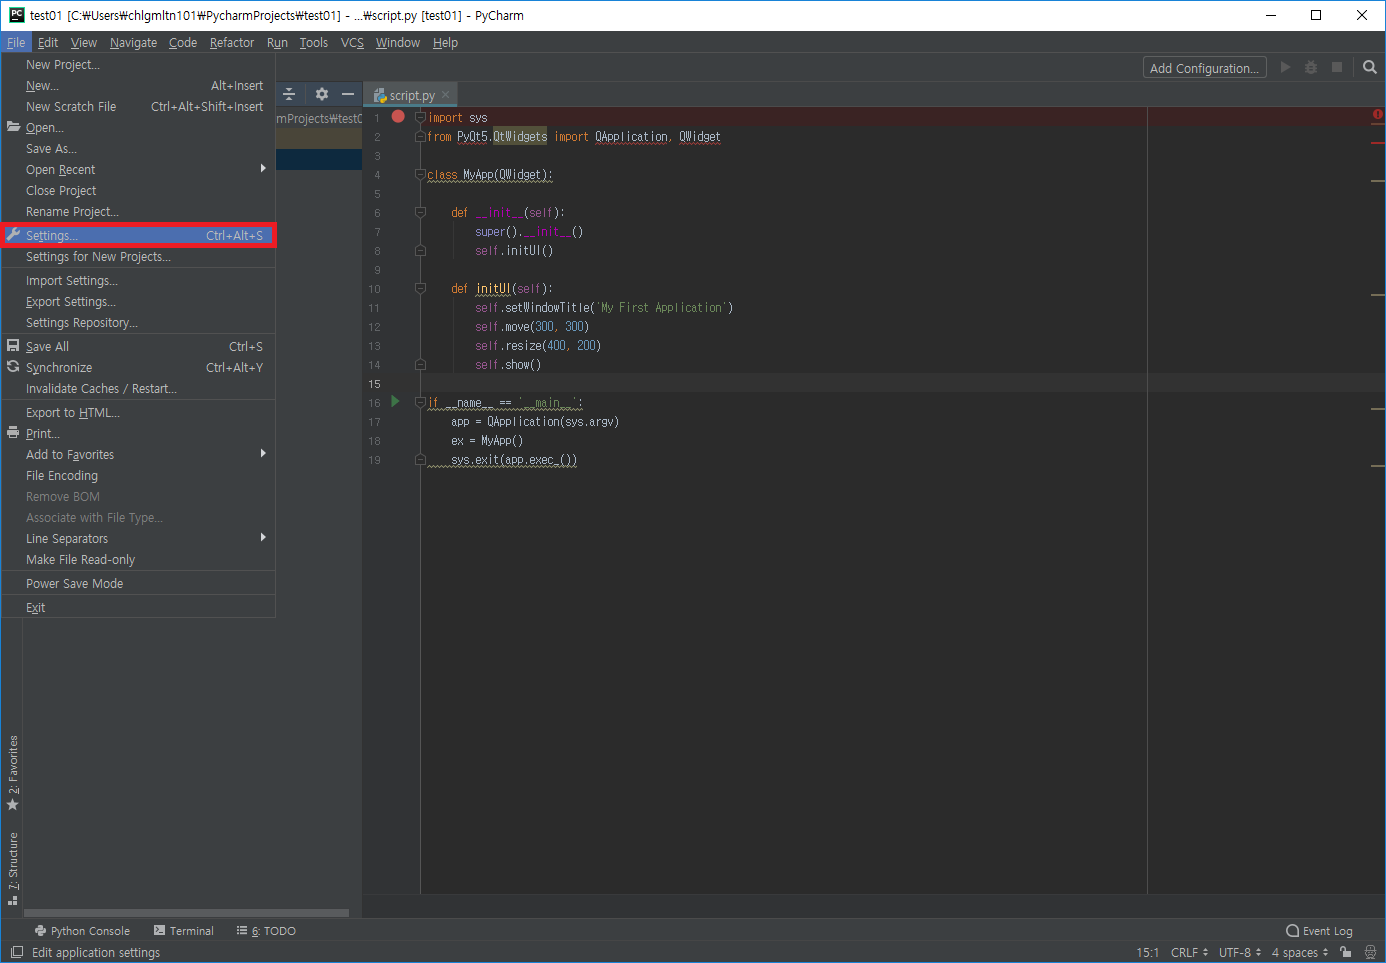
Task: Change 4 spaces indent setting
Action: (x=1300, y=952)
